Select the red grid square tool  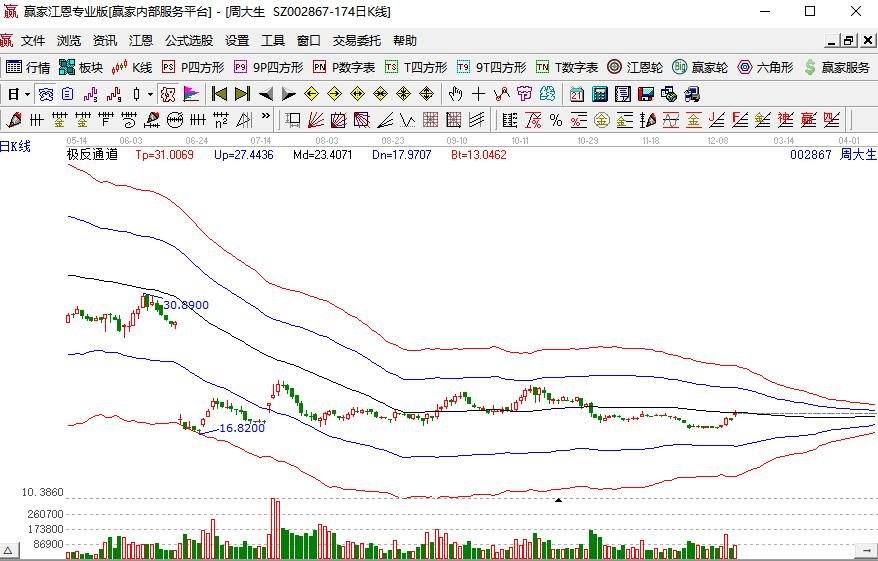(431, 120)
